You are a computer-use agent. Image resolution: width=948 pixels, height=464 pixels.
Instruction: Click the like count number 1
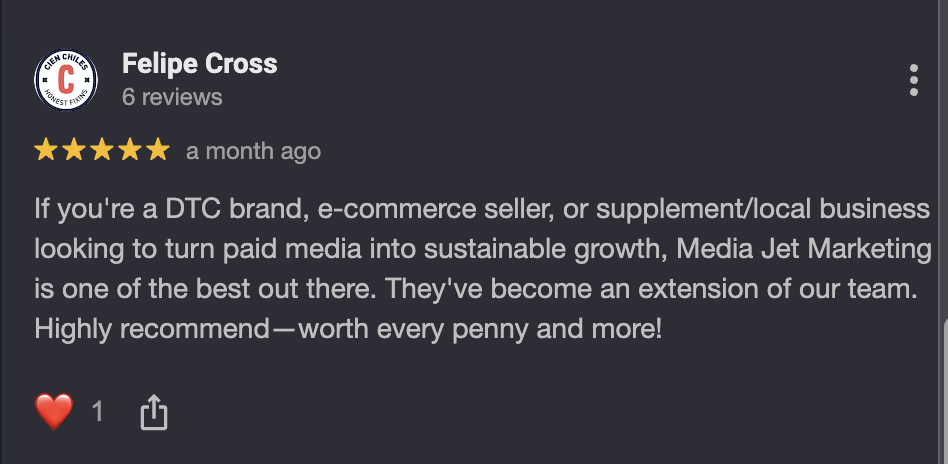coord(97,412)
